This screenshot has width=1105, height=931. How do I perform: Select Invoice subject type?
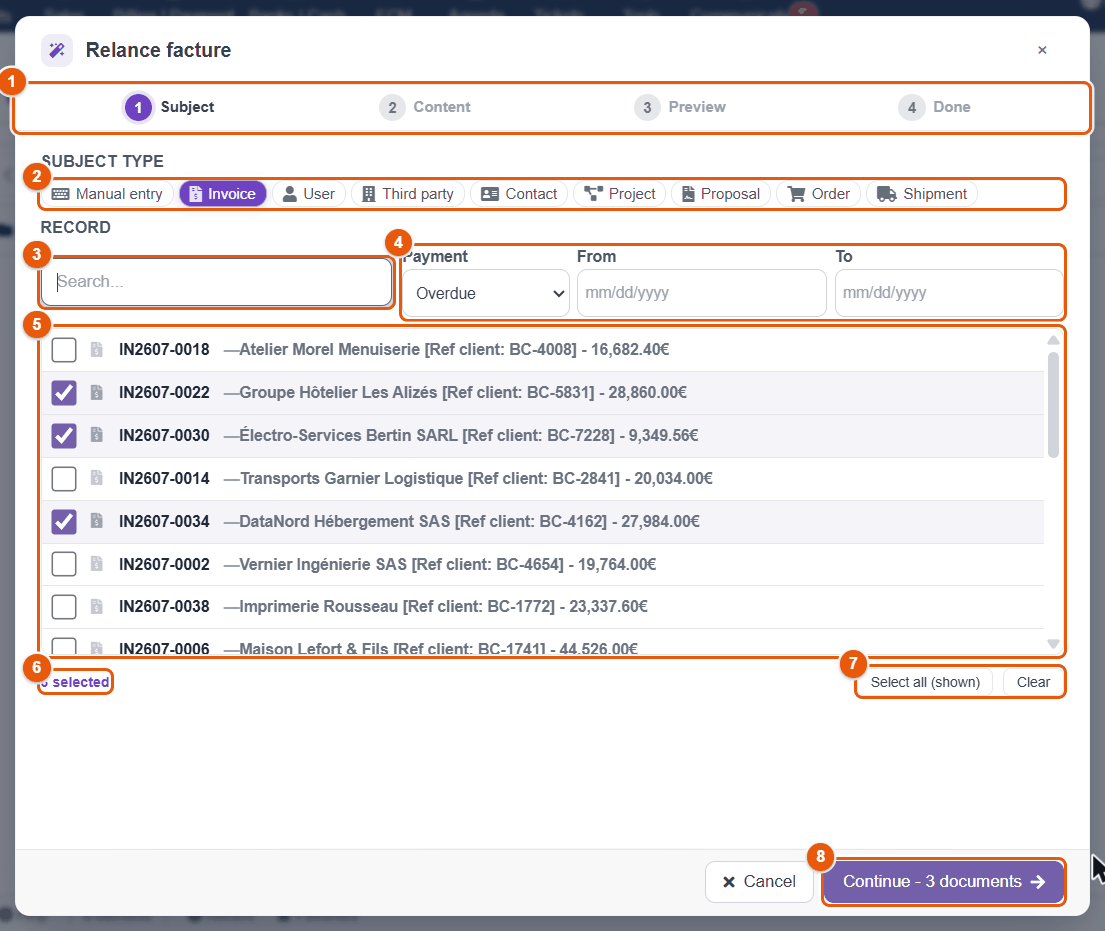(x=223, y=194)
